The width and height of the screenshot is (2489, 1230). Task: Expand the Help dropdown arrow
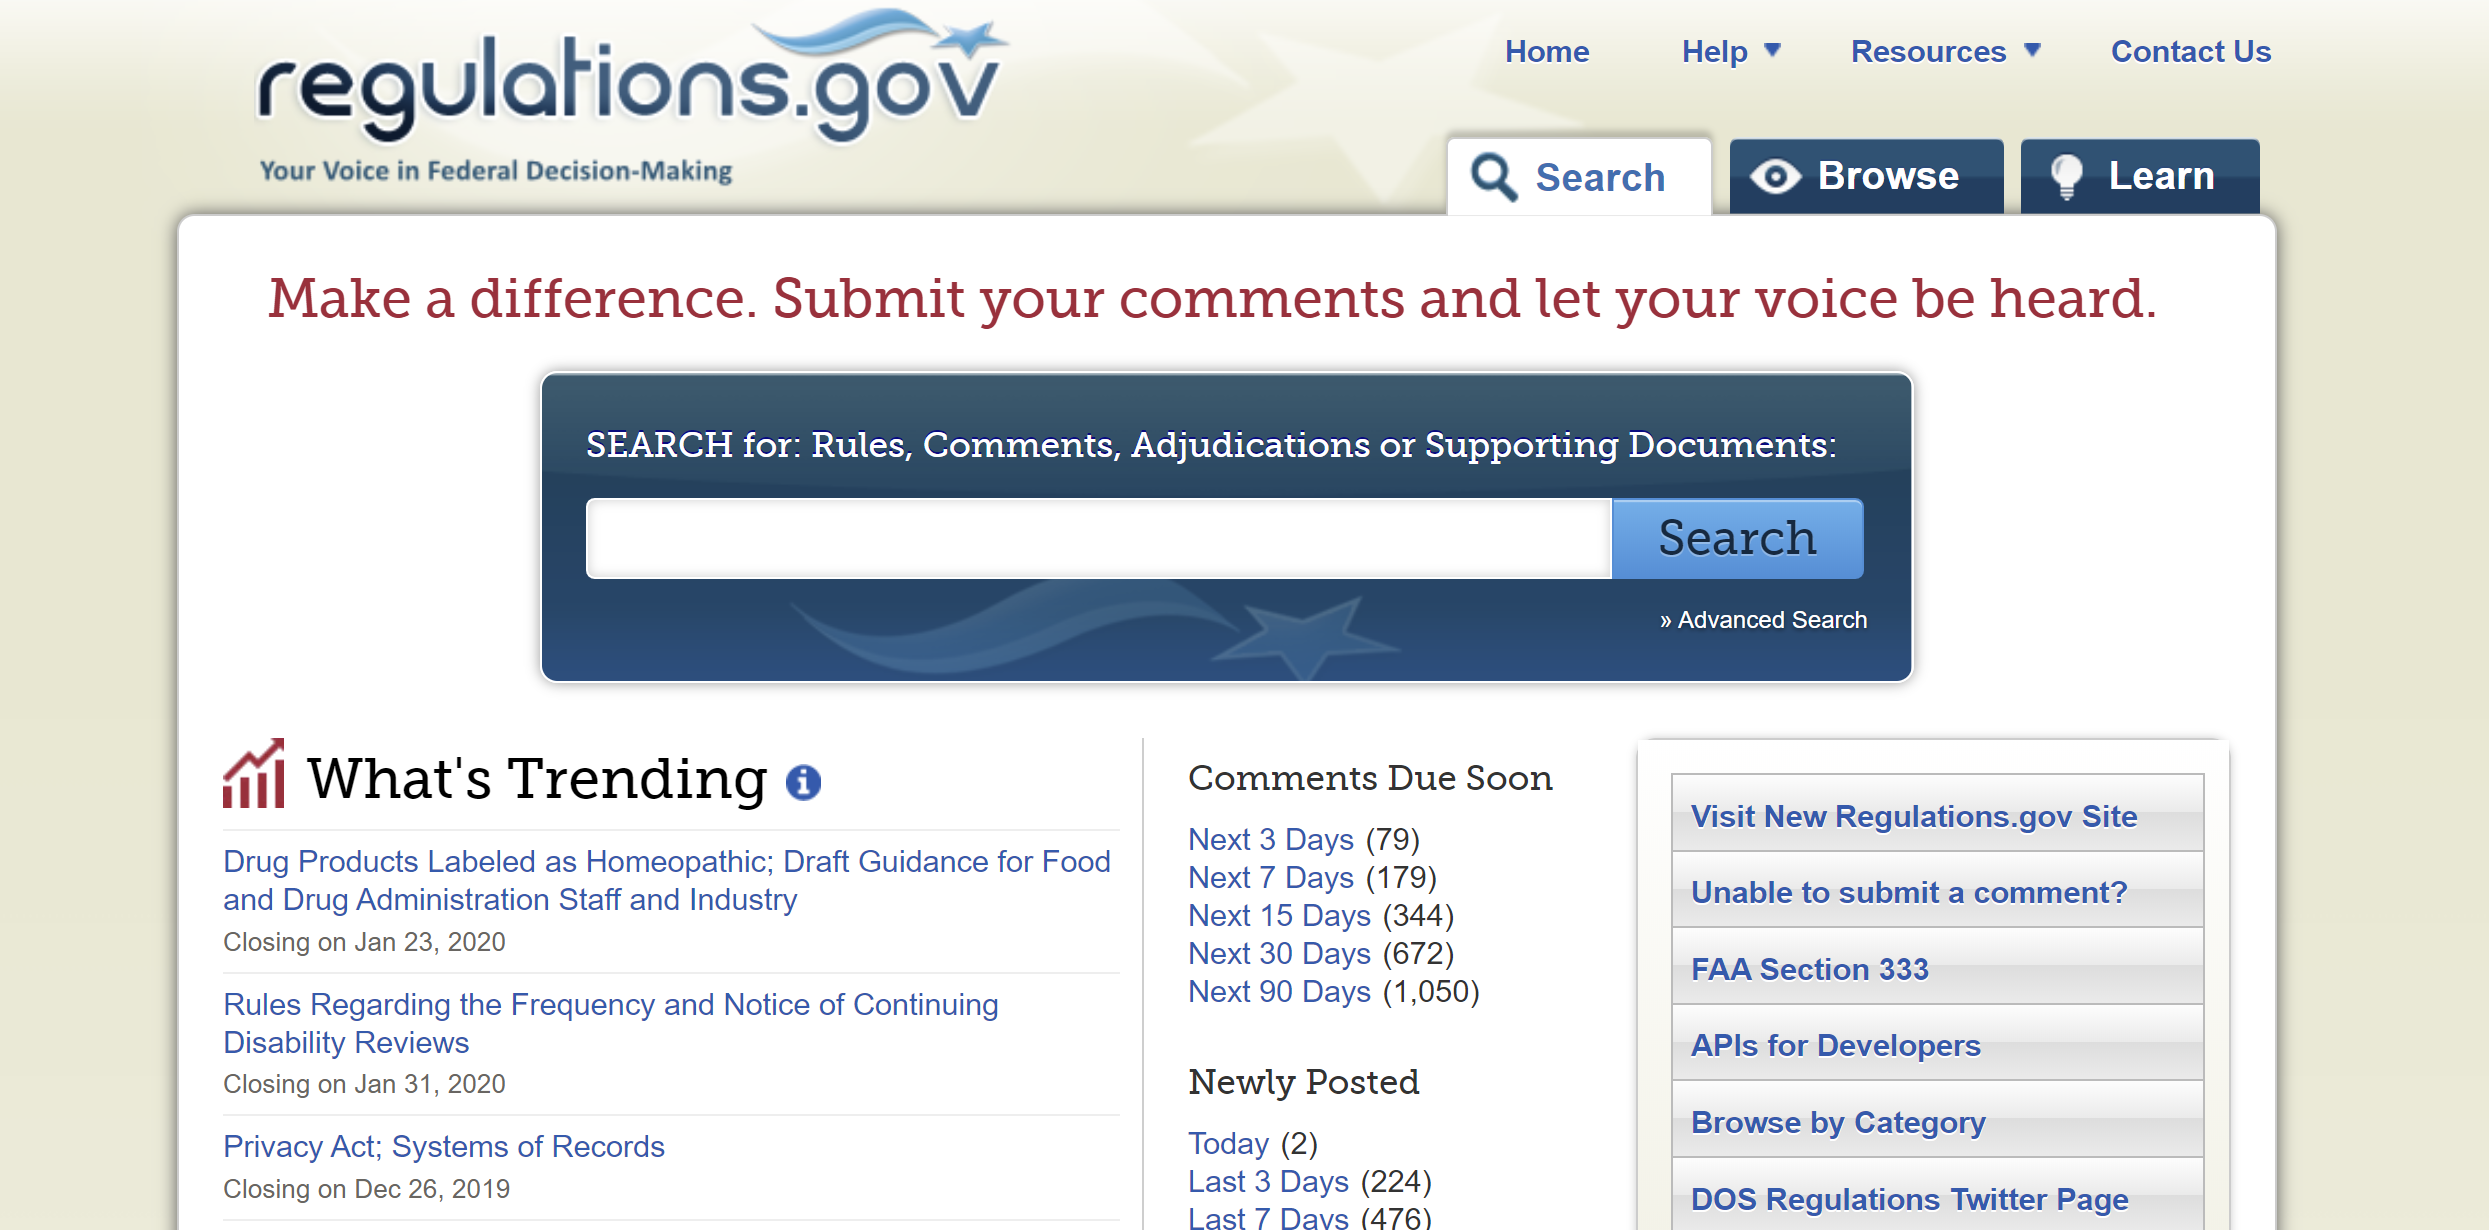(x=1772, y=50)
